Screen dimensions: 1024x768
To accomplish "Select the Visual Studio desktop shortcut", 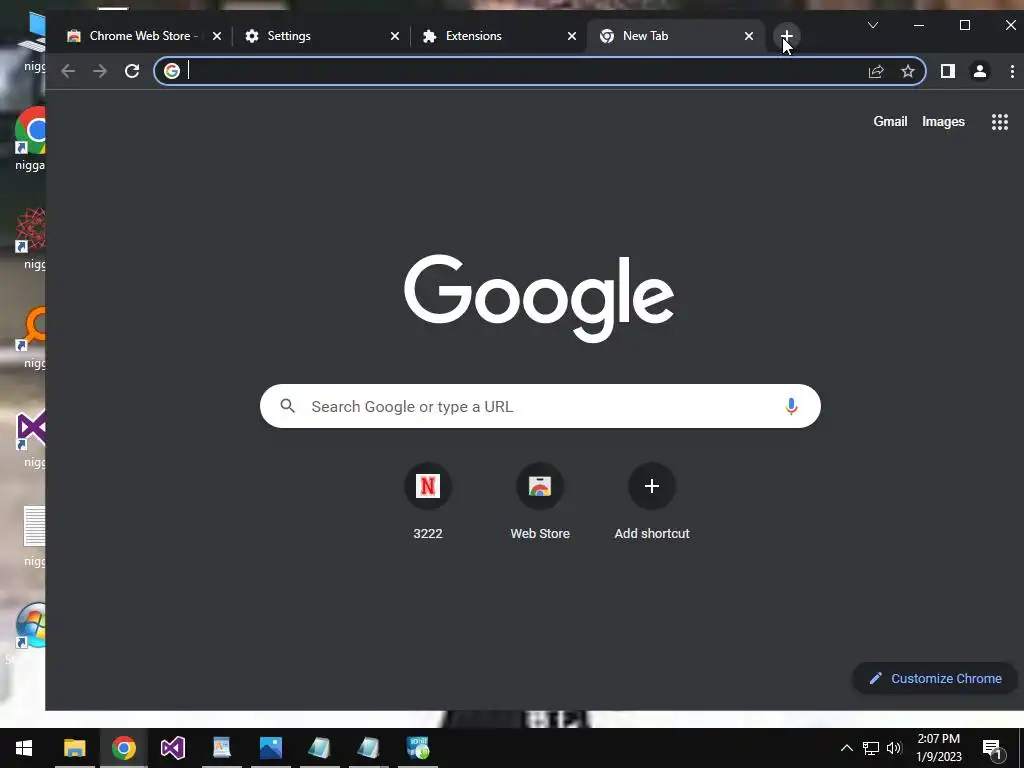I will pos(31,437).
